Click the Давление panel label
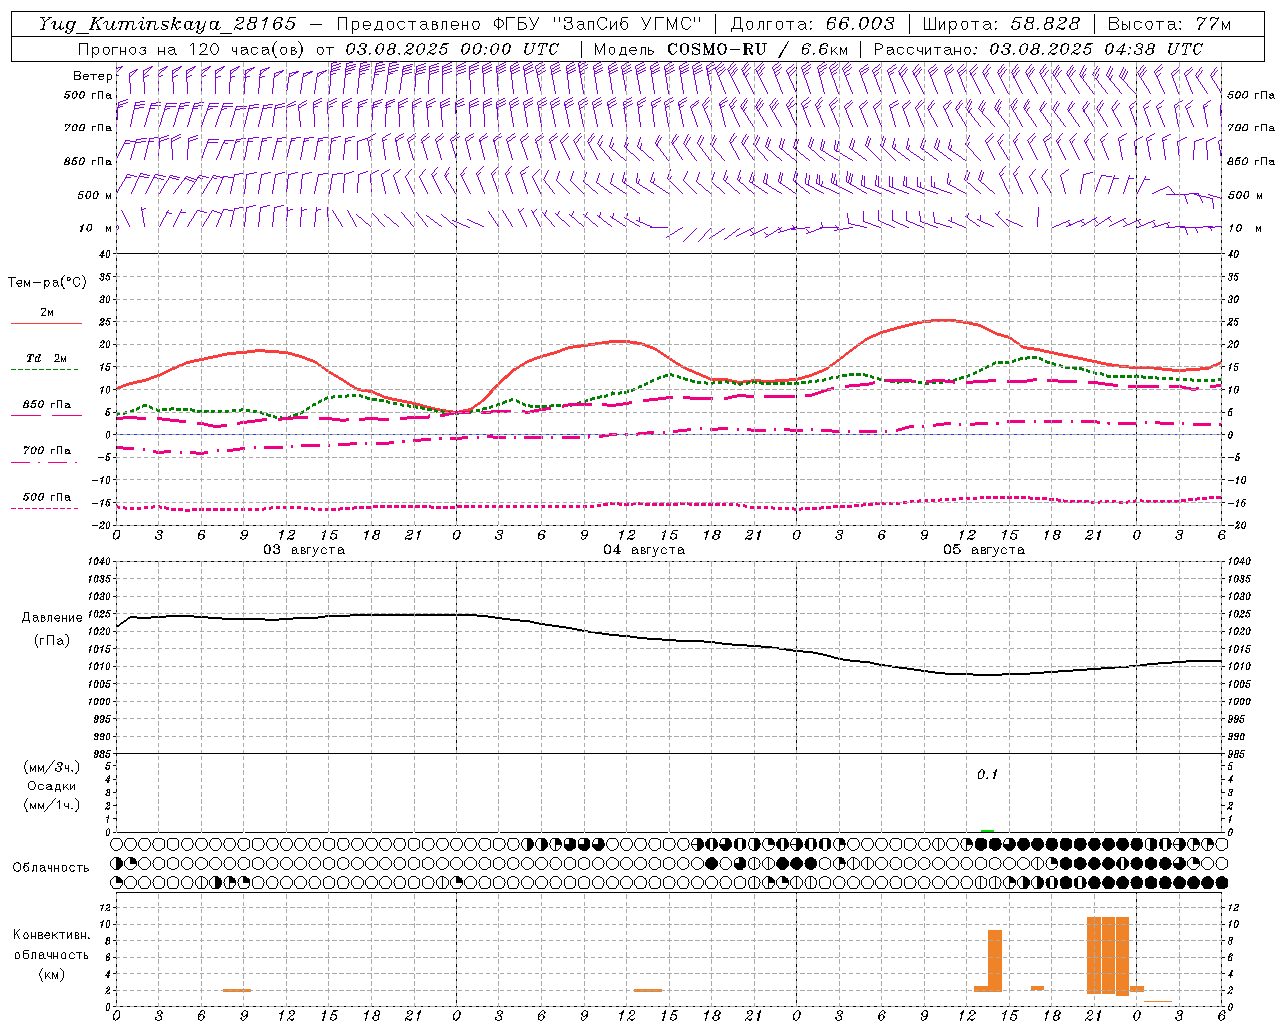Screen dimensions: 1280x1024 click(50, 618)
